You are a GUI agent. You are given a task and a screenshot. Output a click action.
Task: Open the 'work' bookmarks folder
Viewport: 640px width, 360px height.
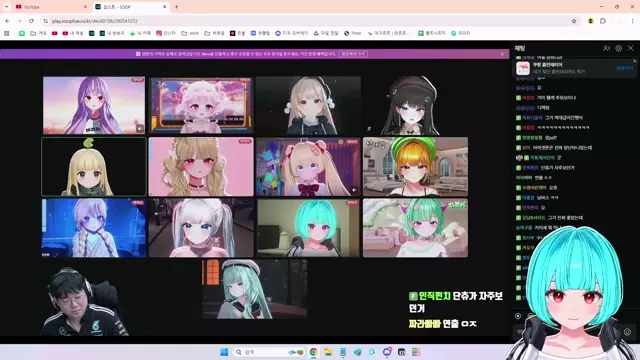coord(190,33)
